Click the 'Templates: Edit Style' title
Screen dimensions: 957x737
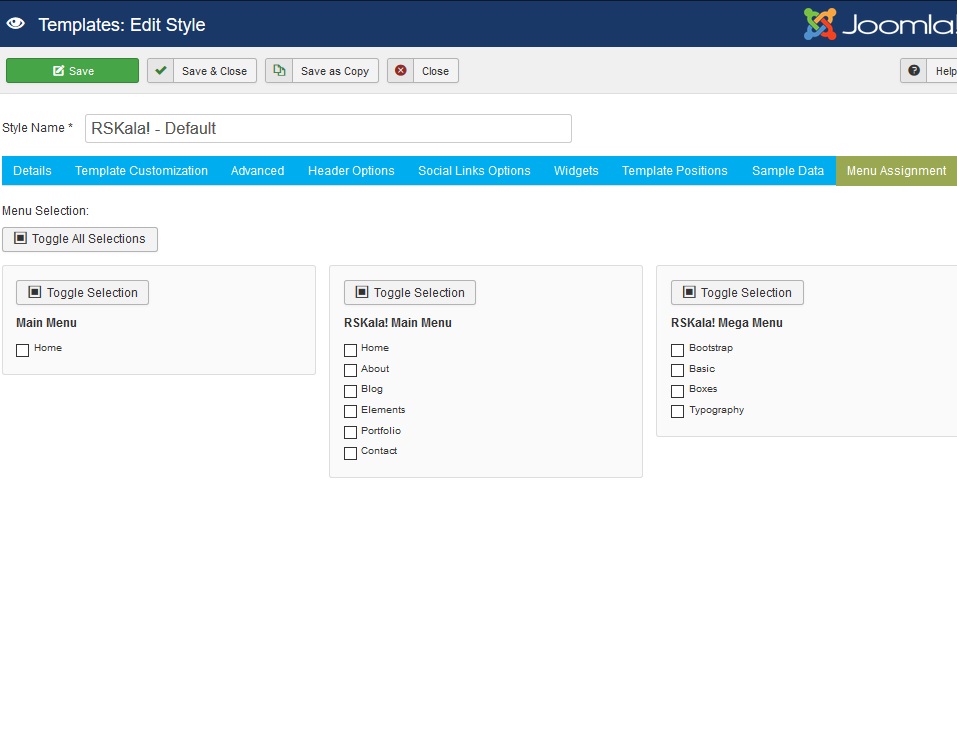coord(122,25)
